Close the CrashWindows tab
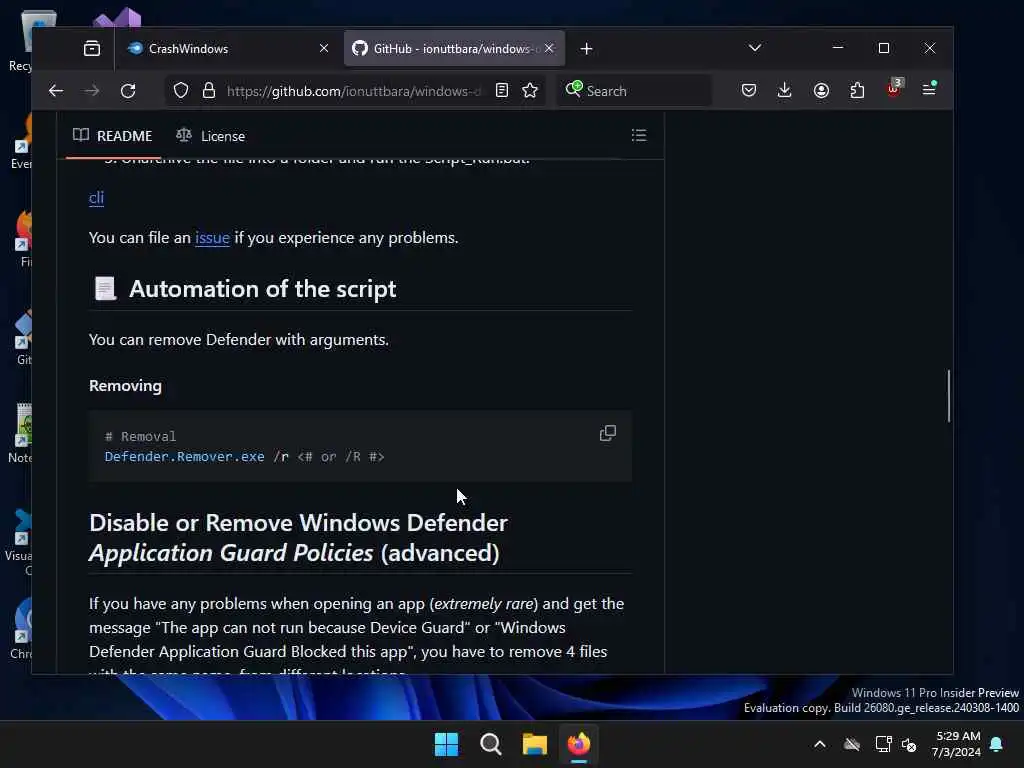 [324, 48]
